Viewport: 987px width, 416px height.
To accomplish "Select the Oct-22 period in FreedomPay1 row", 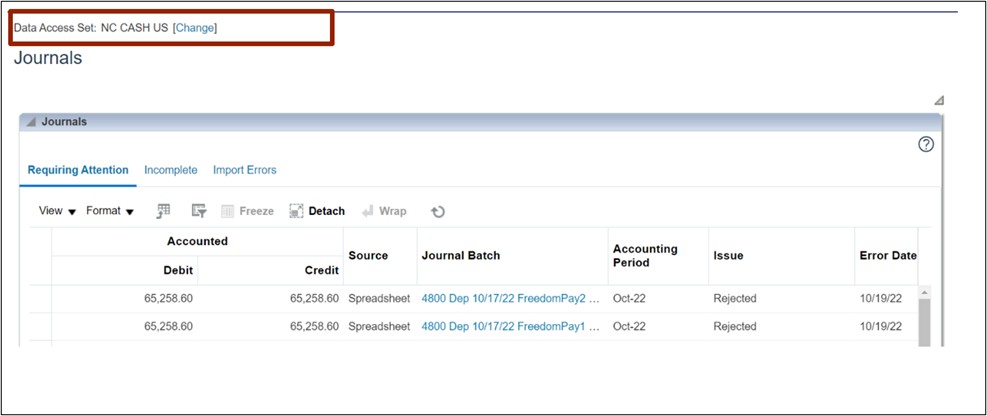I will 631,326.
